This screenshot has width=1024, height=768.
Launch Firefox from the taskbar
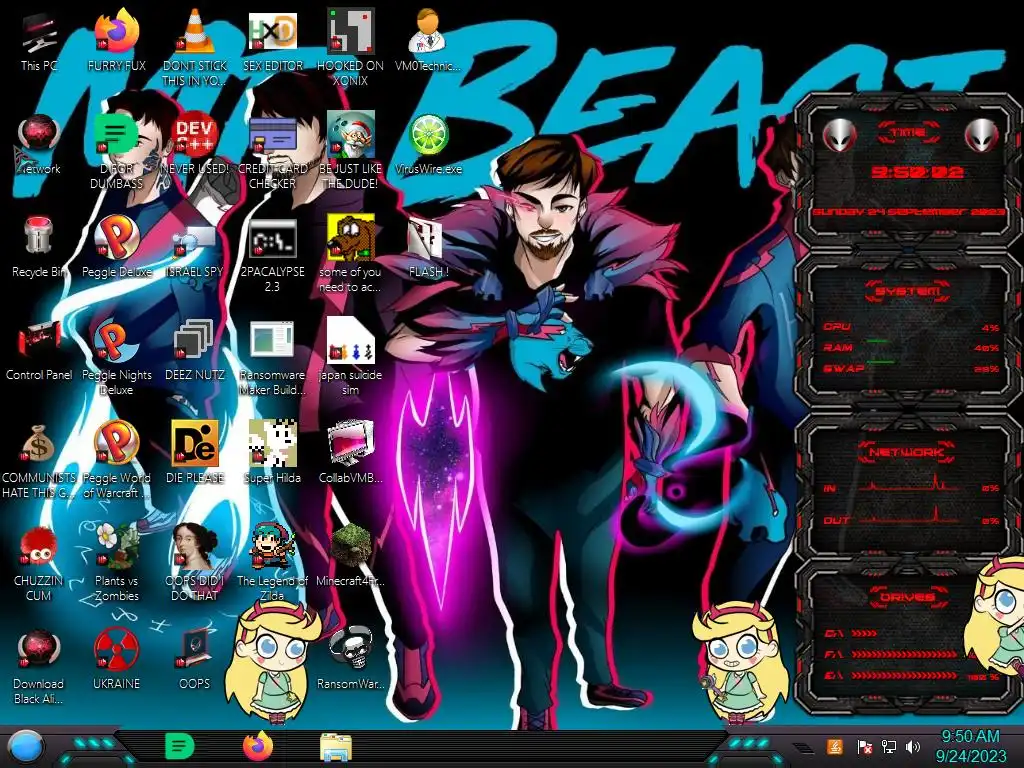tap(258, 746)
